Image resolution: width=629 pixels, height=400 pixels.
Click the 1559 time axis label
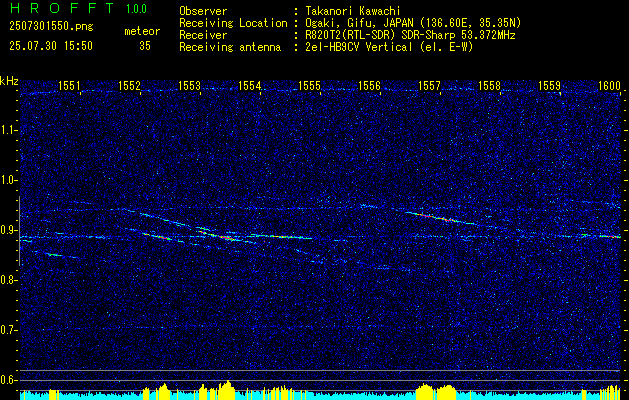tap(550, 85)
